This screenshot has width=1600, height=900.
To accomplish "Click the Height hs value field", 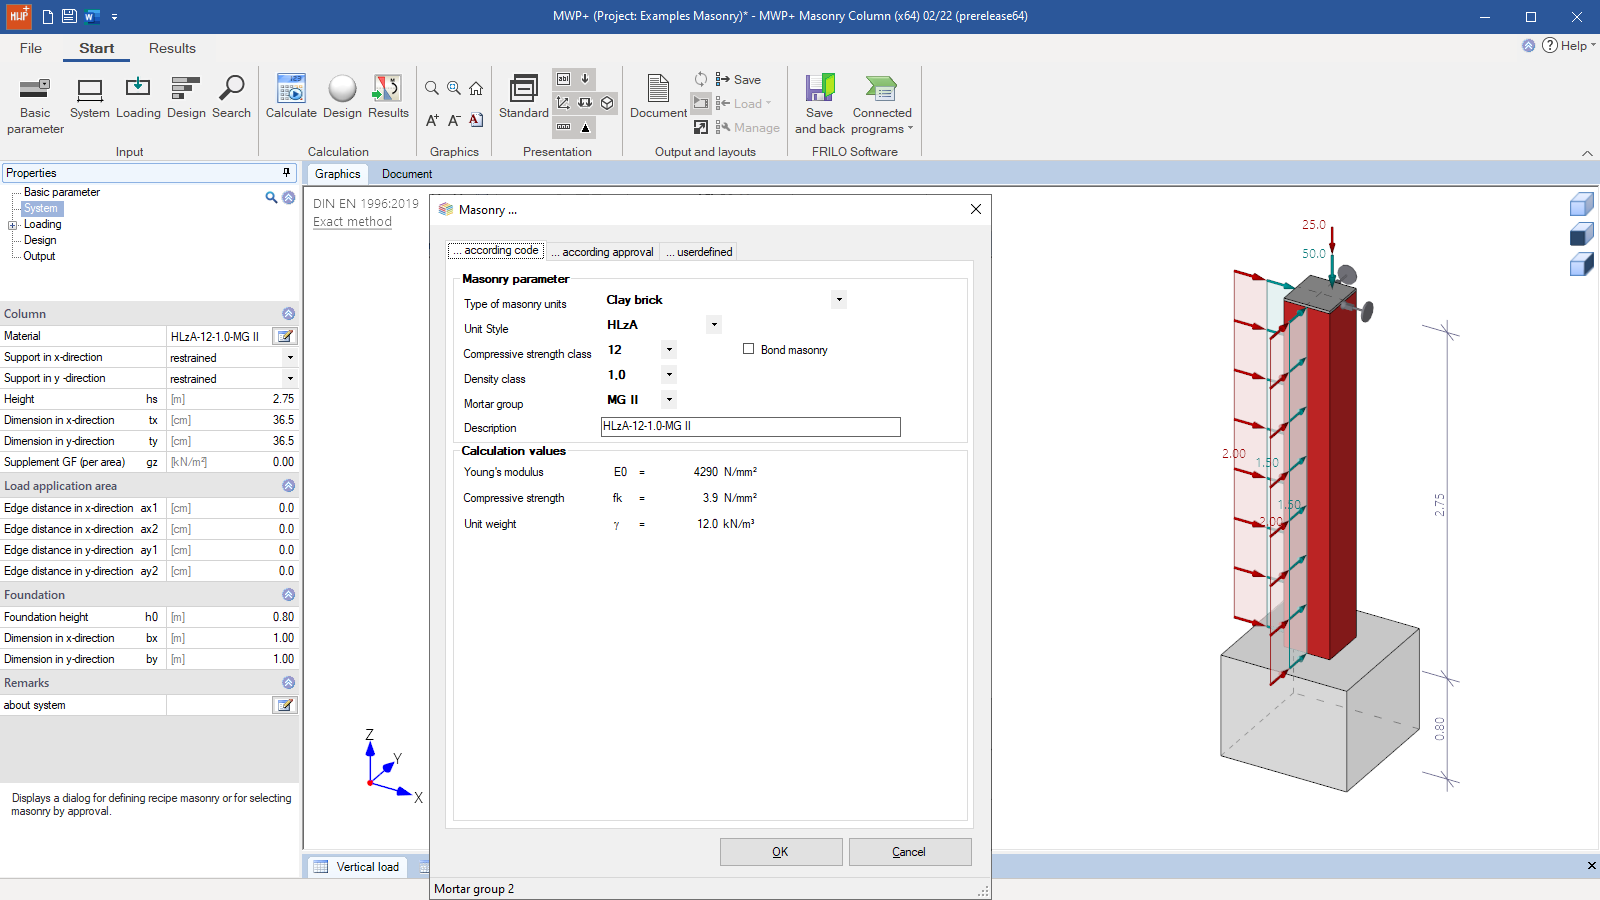I will click(232, 399).
